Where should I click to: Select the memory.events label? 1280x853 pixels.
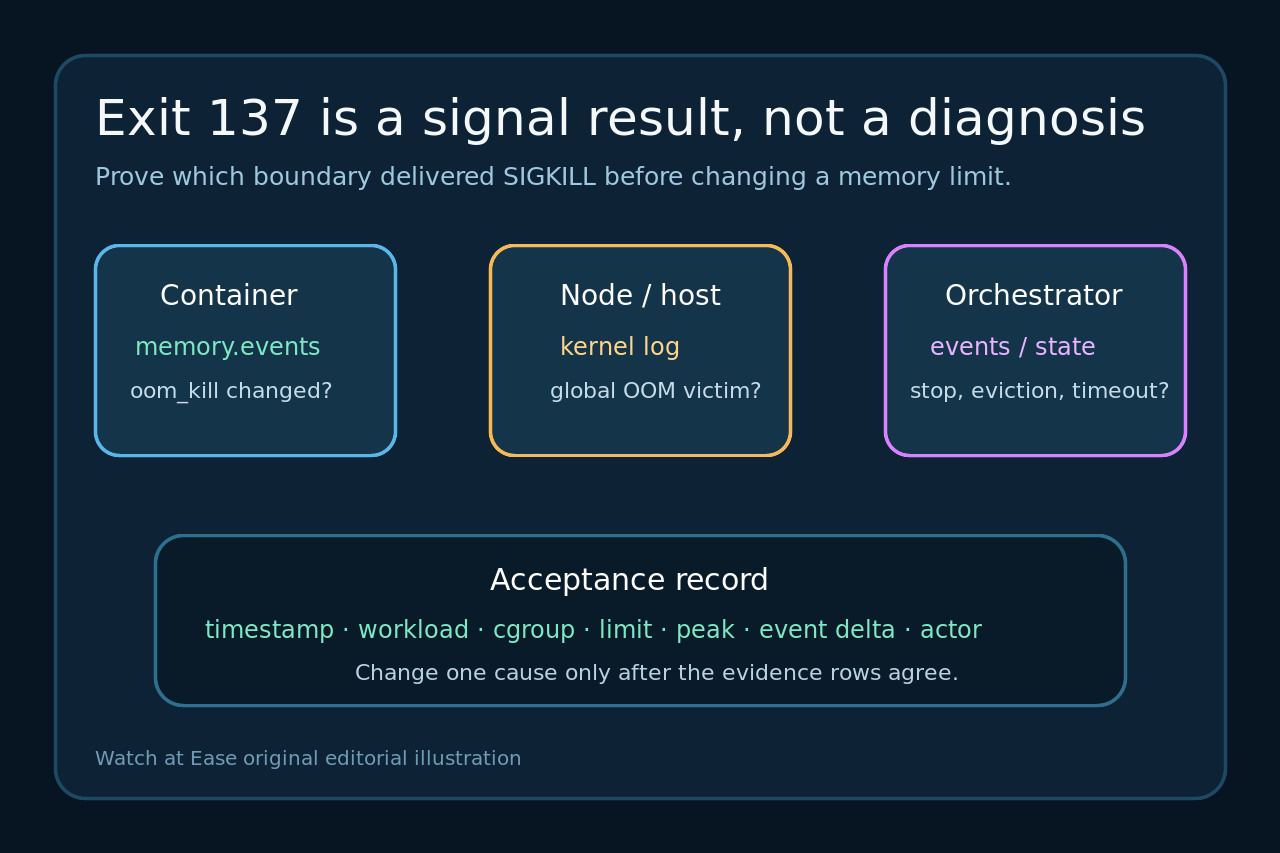pyautogui.click(x=228, y=347)
